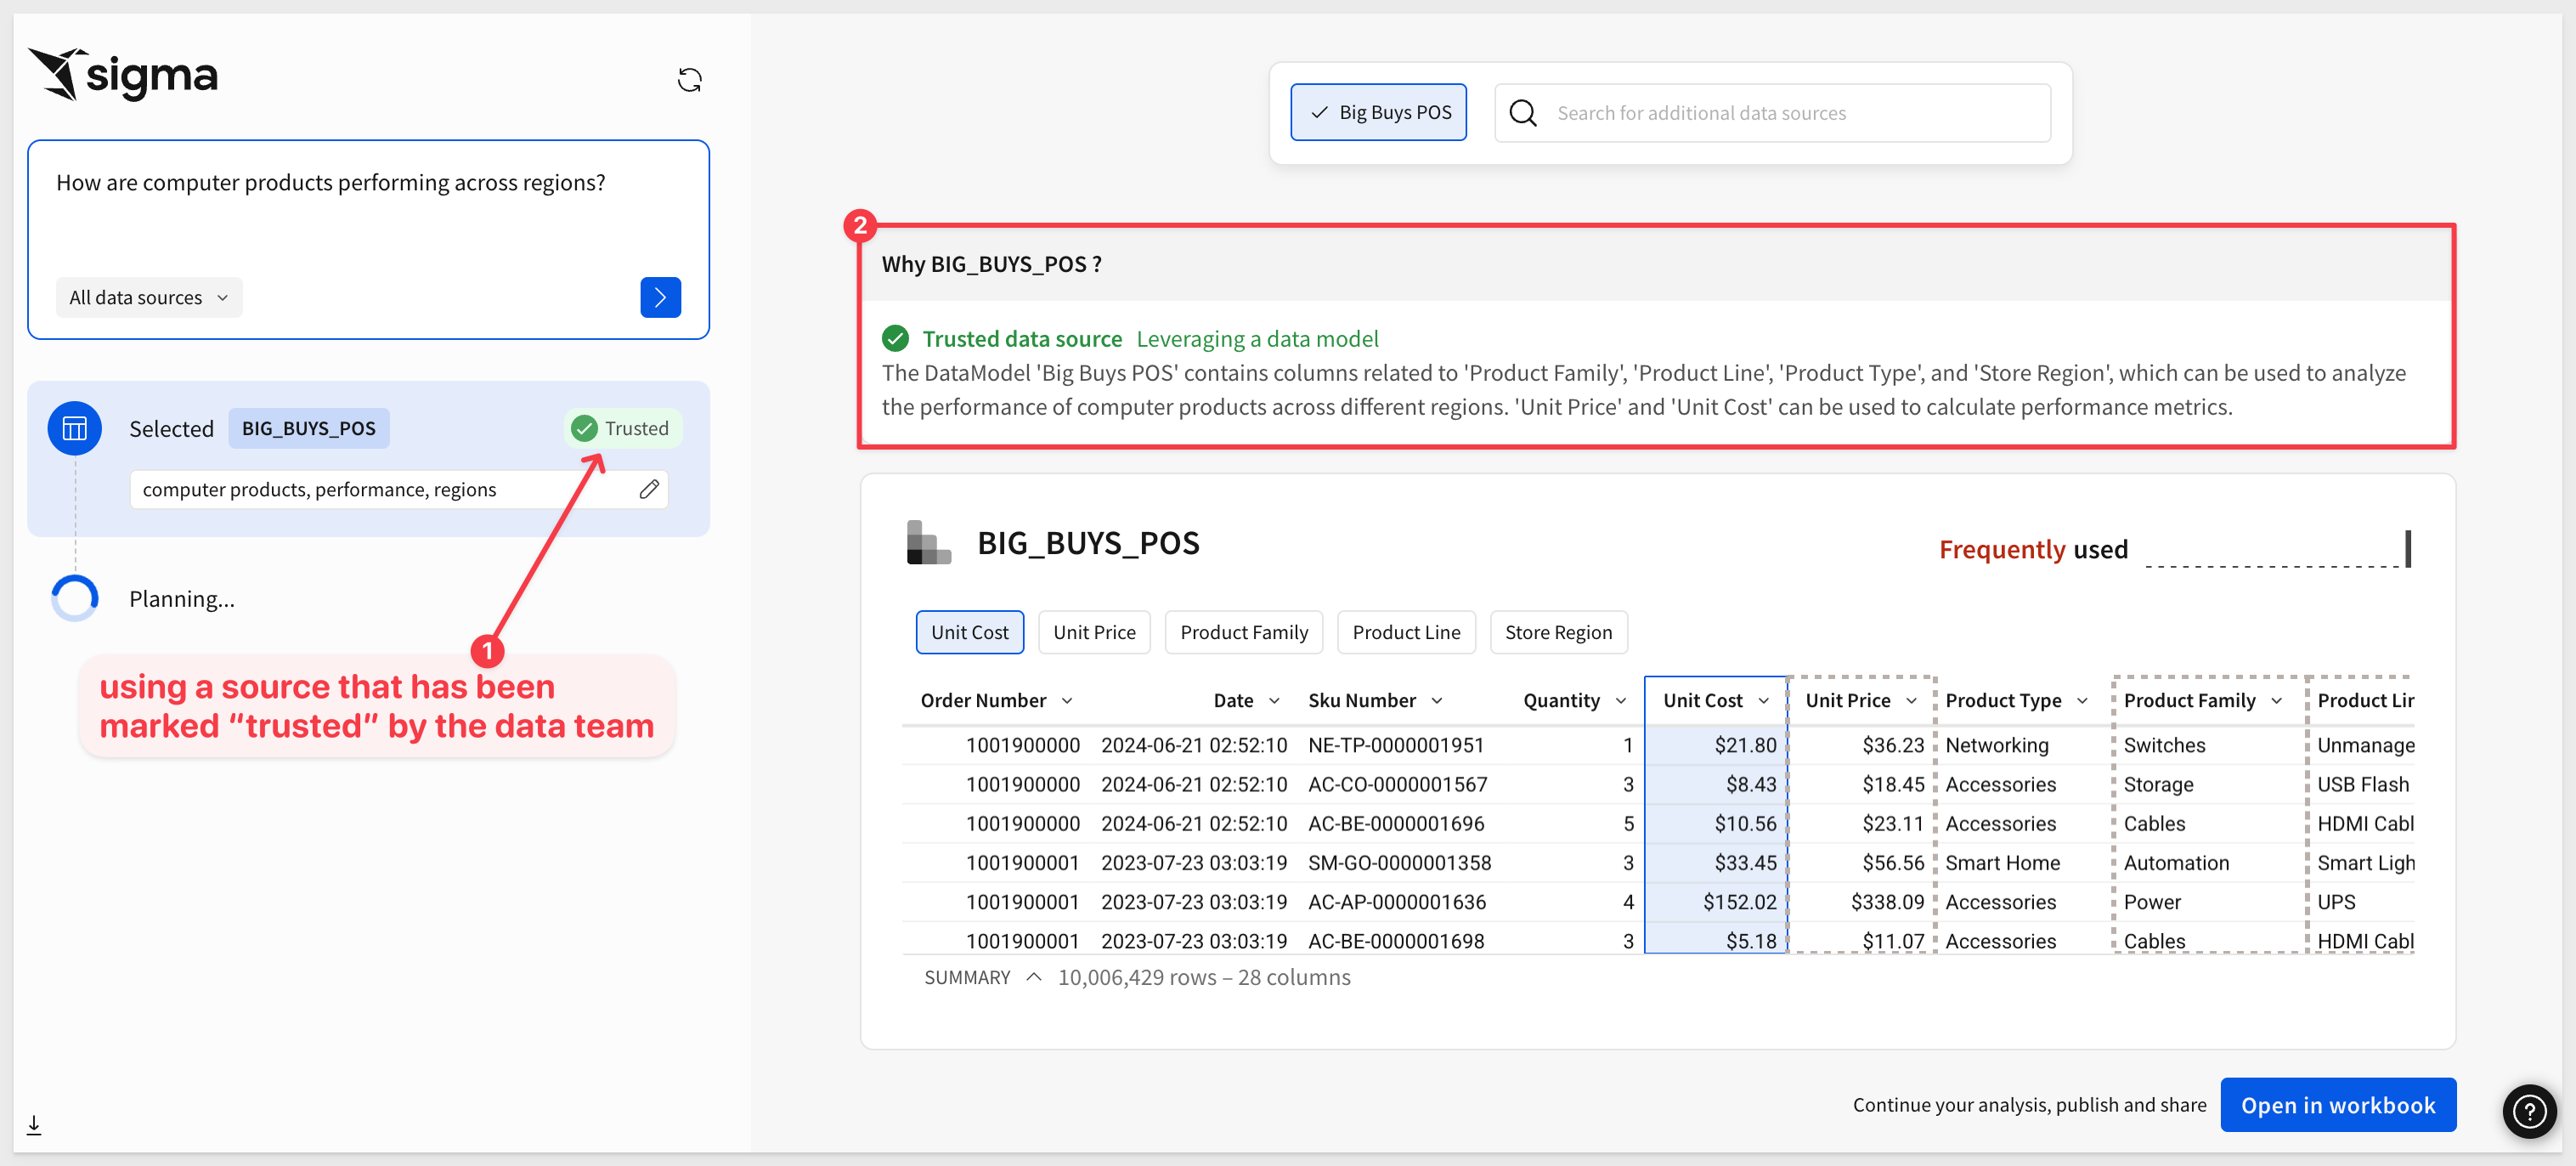Toggle the Big Buys POS source chip

(1378, 112)
